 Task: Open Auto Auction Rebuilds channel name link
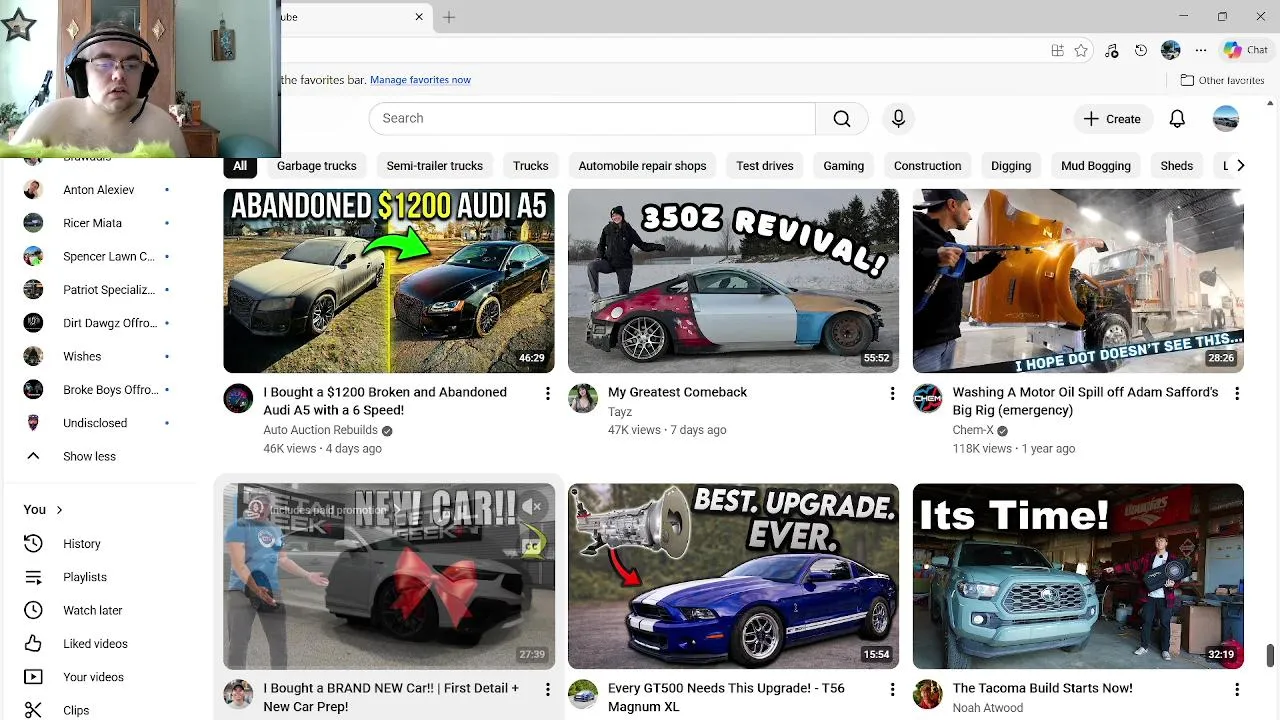coord(320,430)
